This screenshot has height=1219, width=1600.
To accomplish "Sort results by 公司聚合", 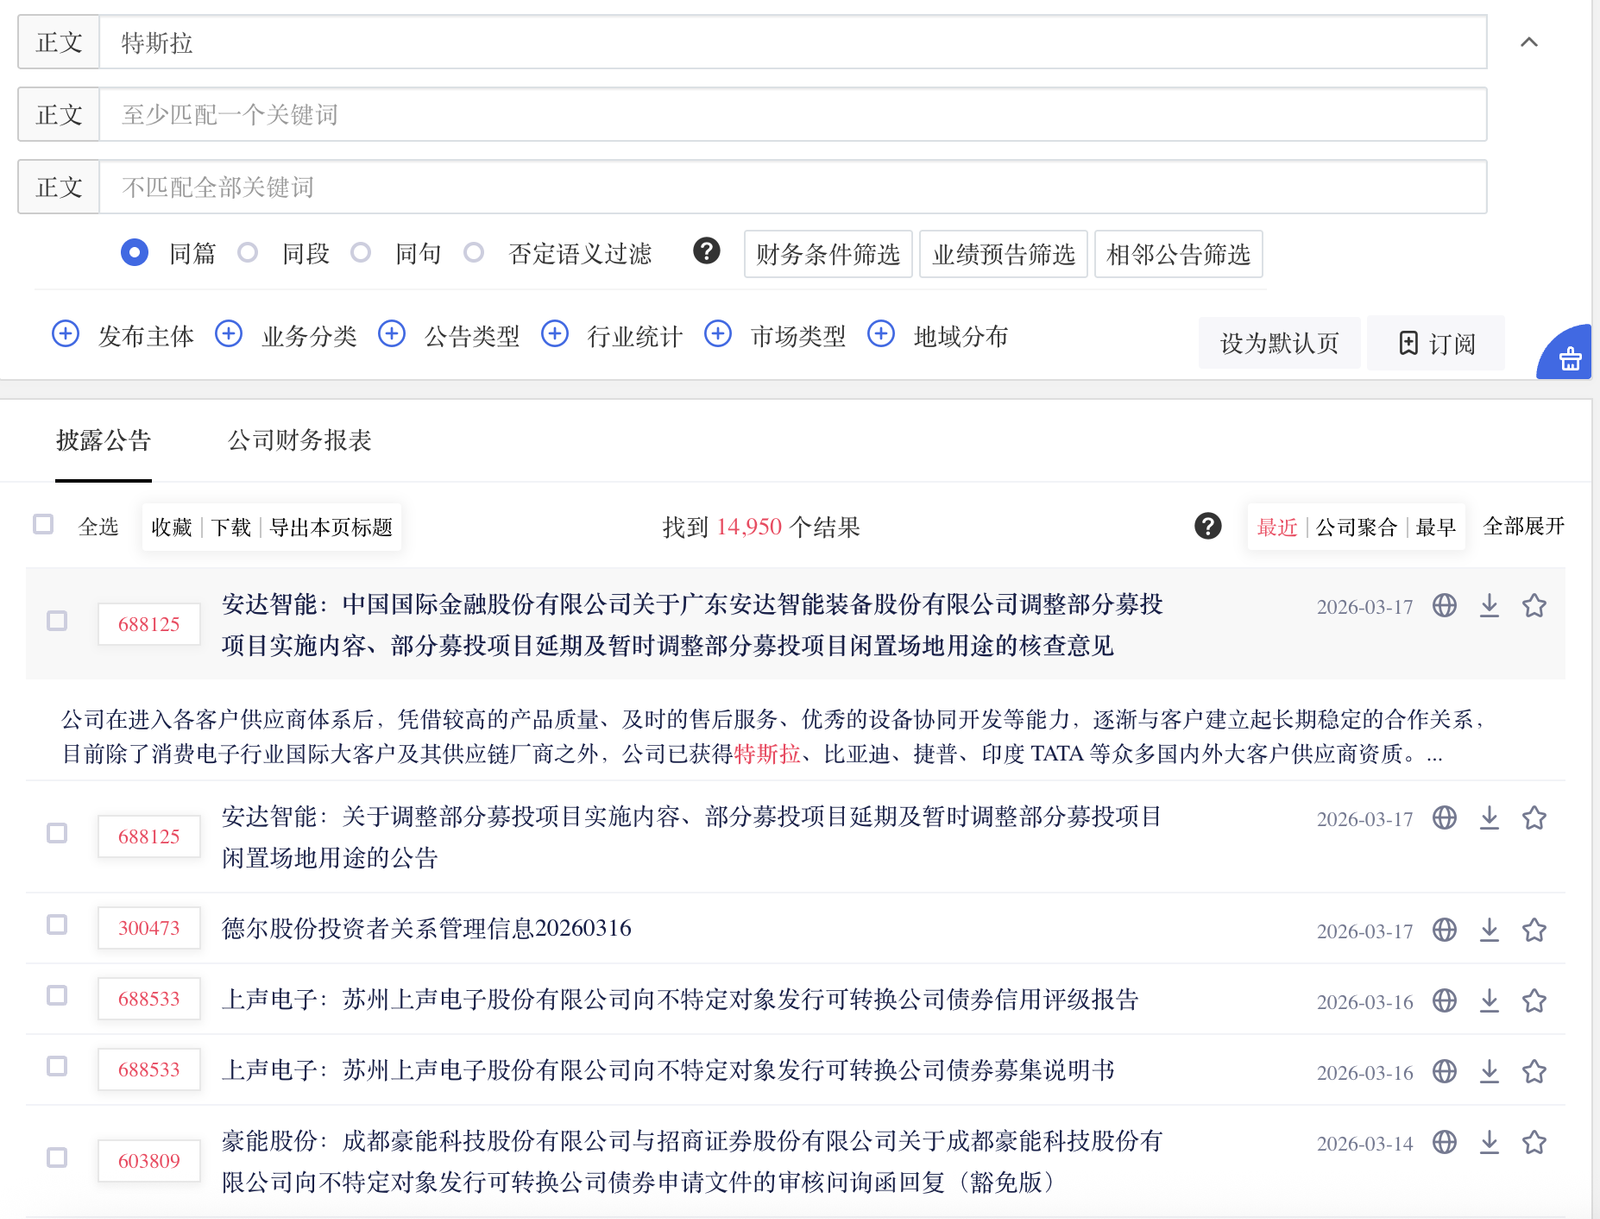I will 1357,527.
